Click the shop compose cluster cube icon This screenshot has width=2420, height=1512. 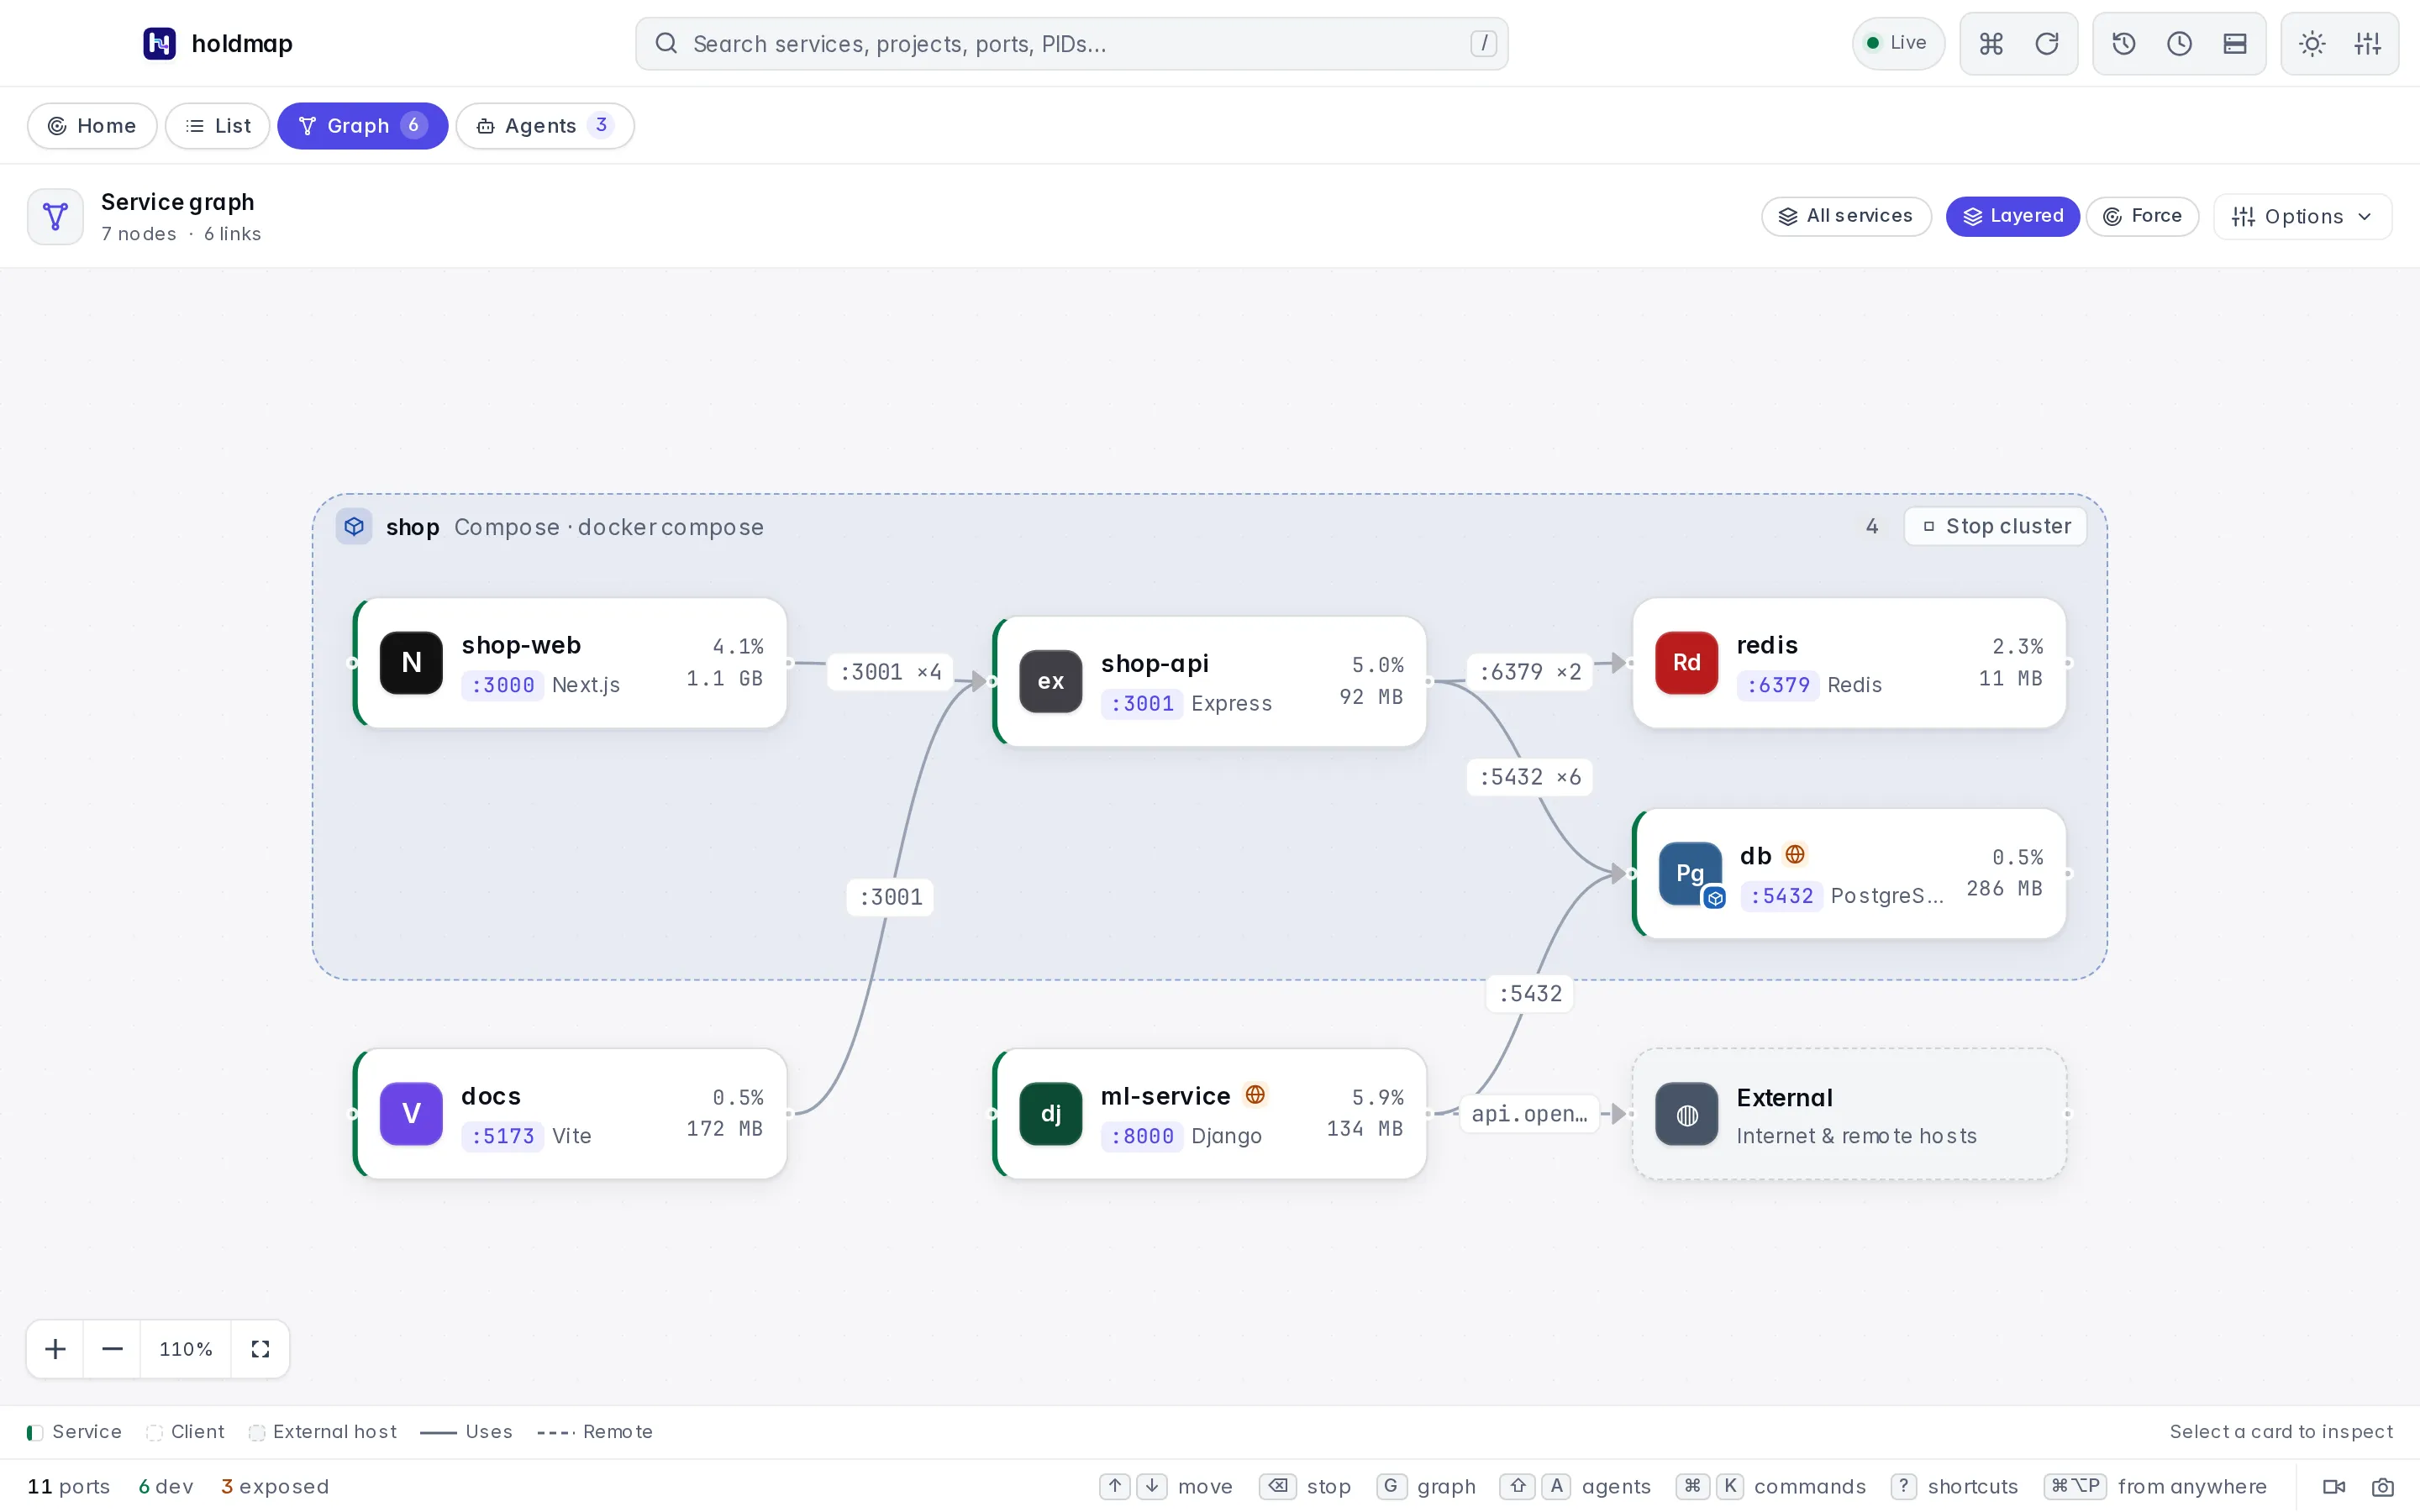[354, 526]
